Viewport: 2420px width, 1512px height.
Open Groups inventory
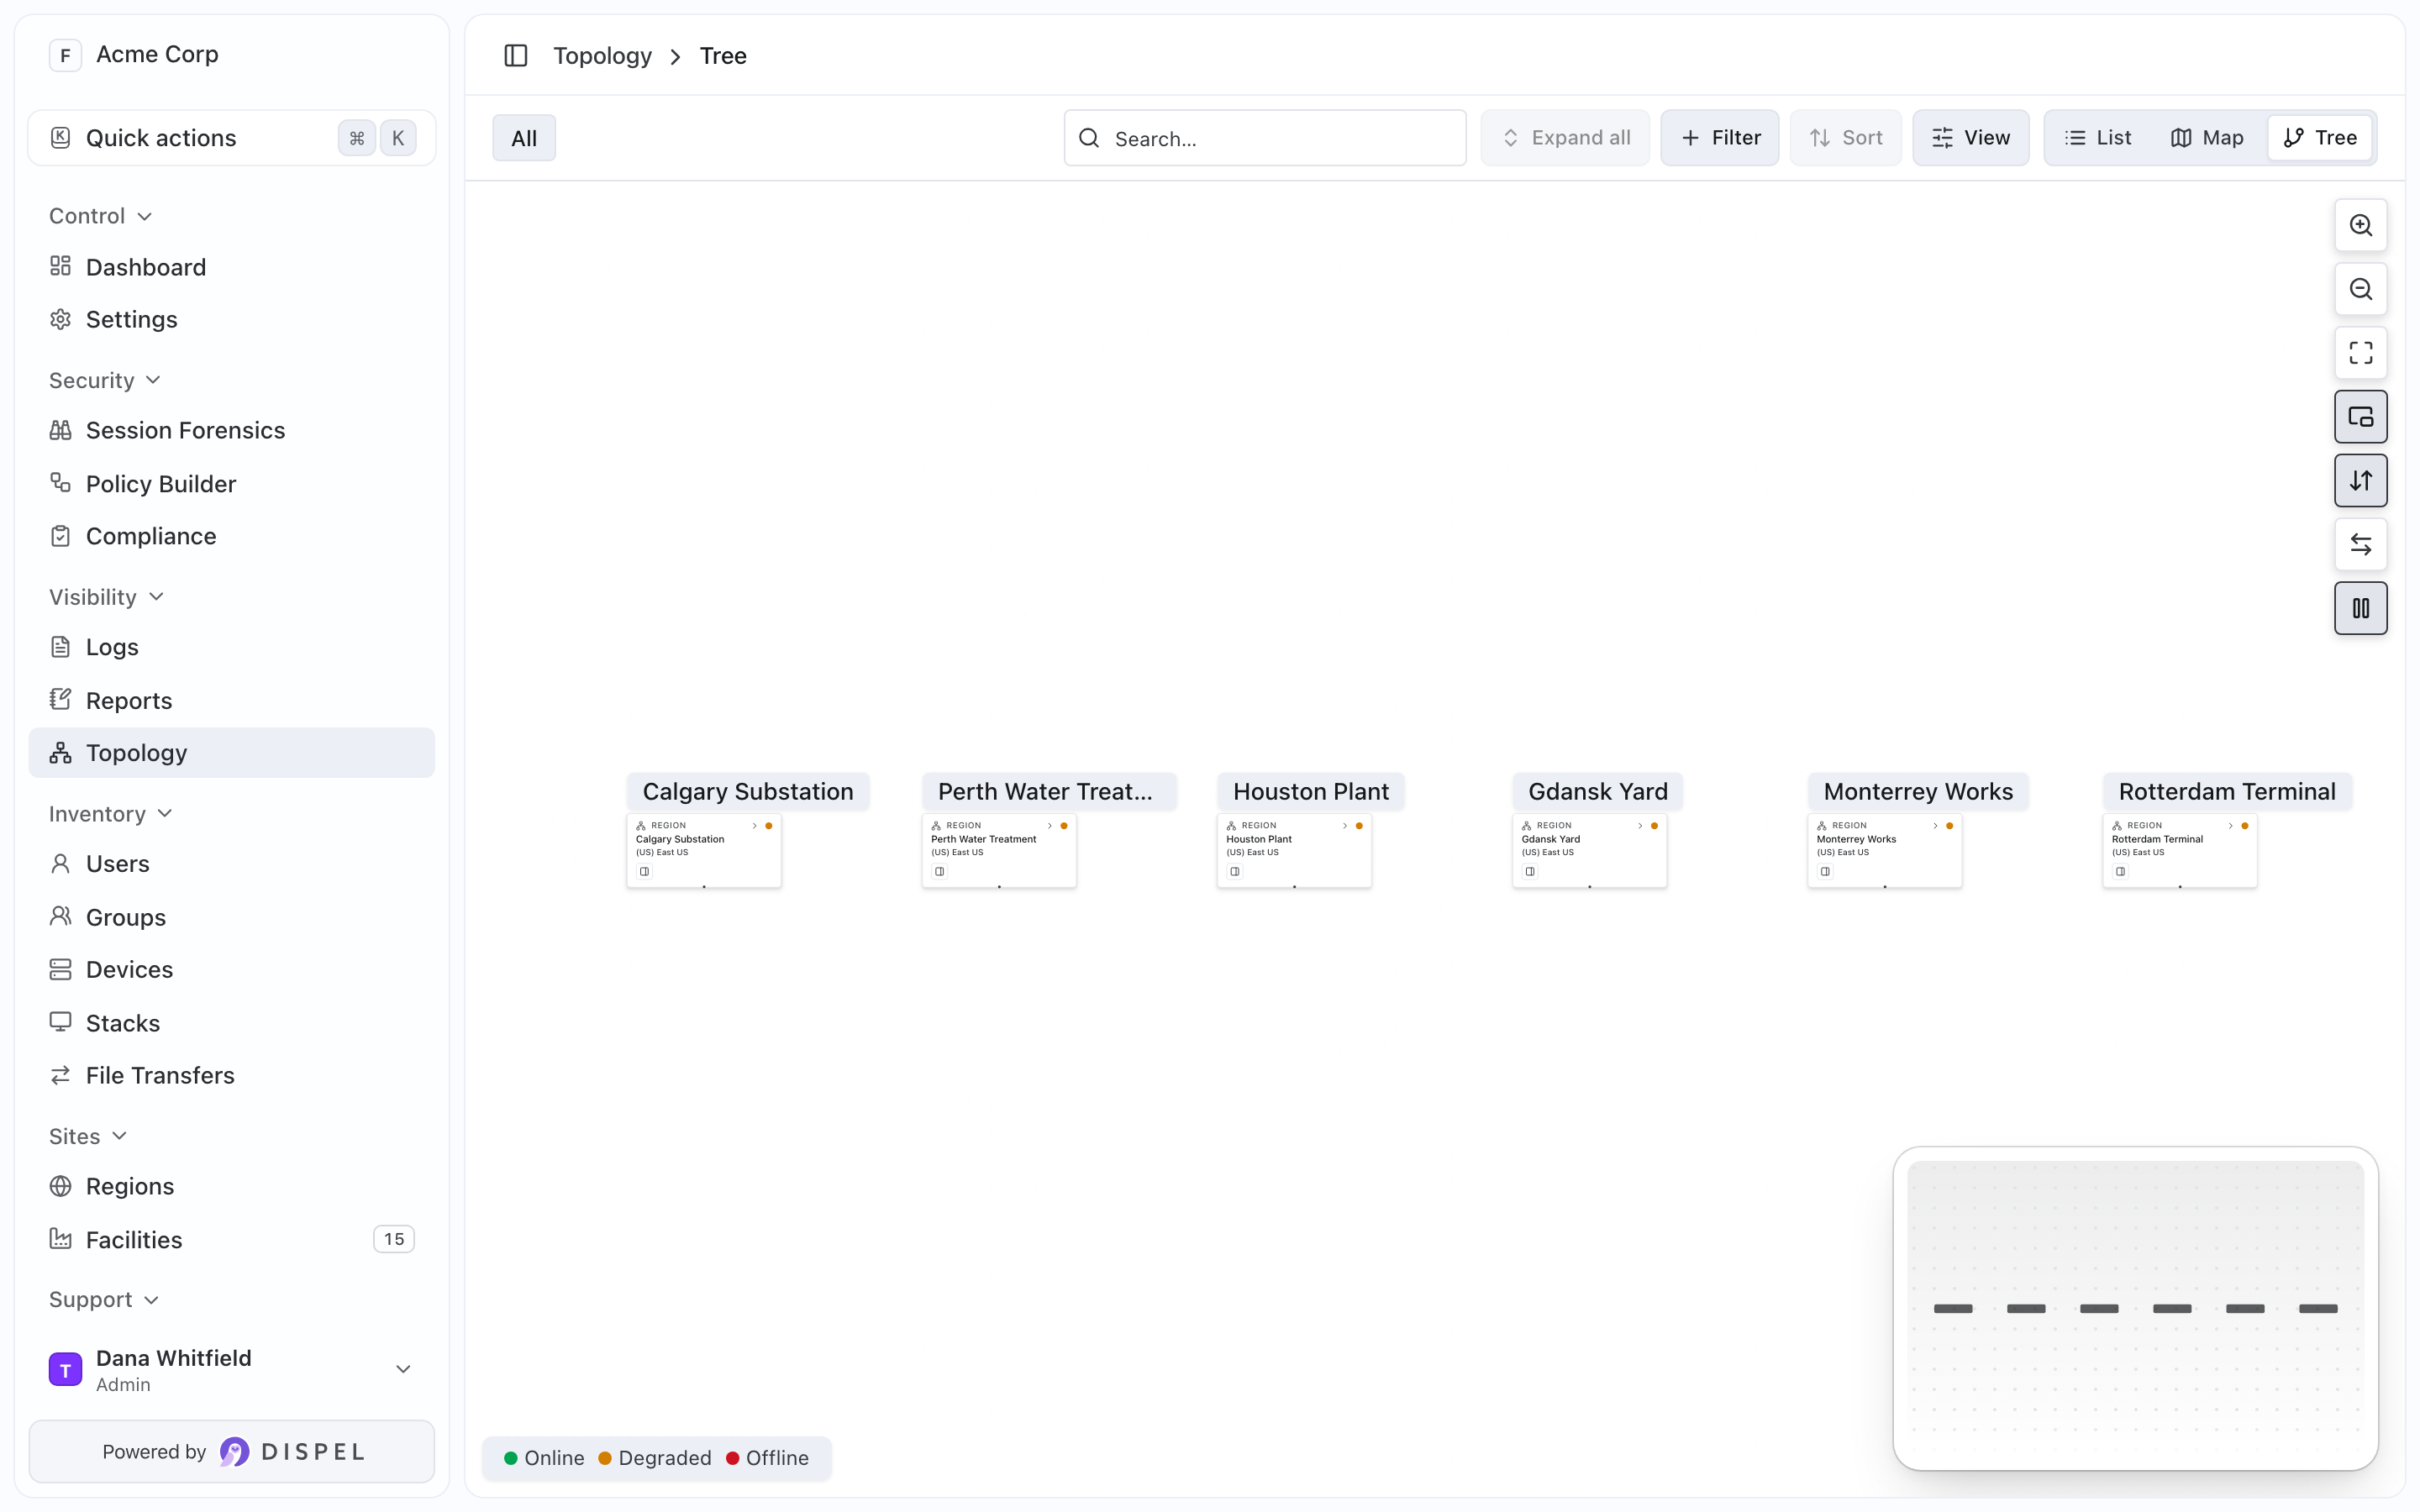(232, 917)
